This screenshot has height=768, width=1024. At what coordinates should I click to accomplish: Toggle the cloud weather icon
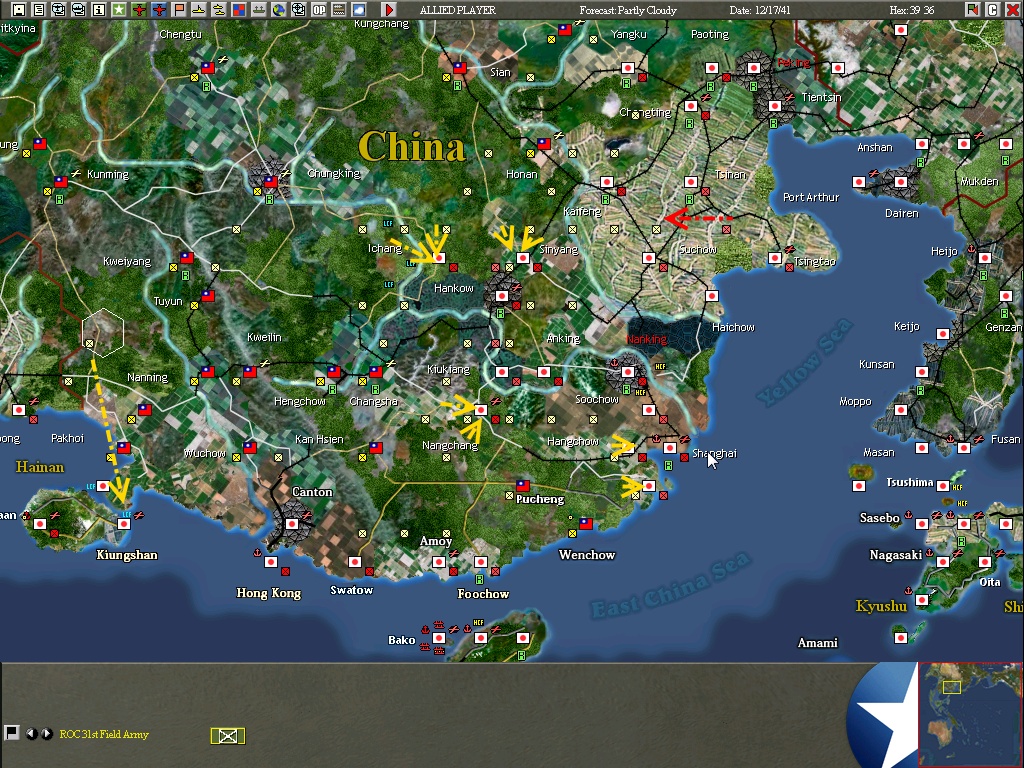click(359, 10)
